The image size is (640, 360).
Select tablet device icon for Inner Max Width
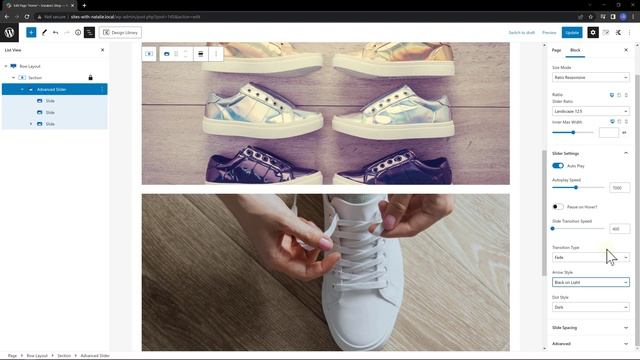click(620, 122)
